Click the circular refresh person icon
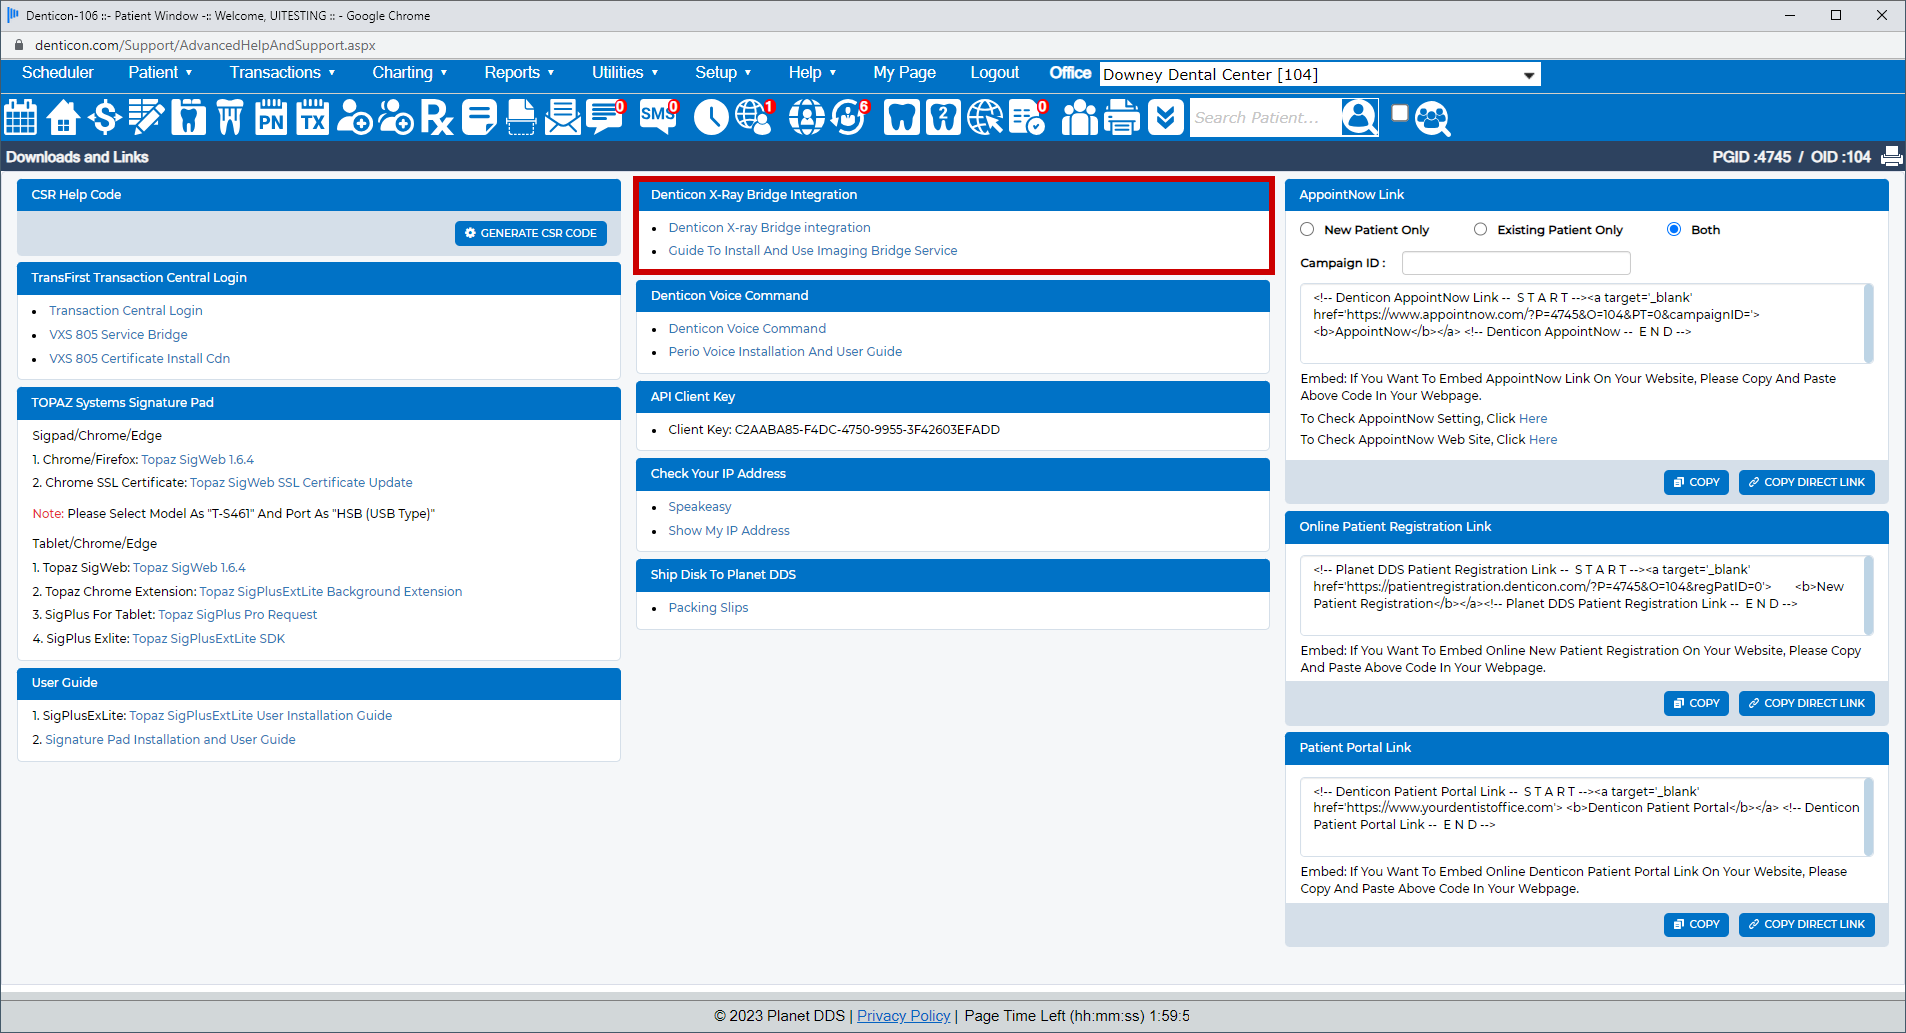Viewport: 1906px width, 1033px height. (850, 117)
